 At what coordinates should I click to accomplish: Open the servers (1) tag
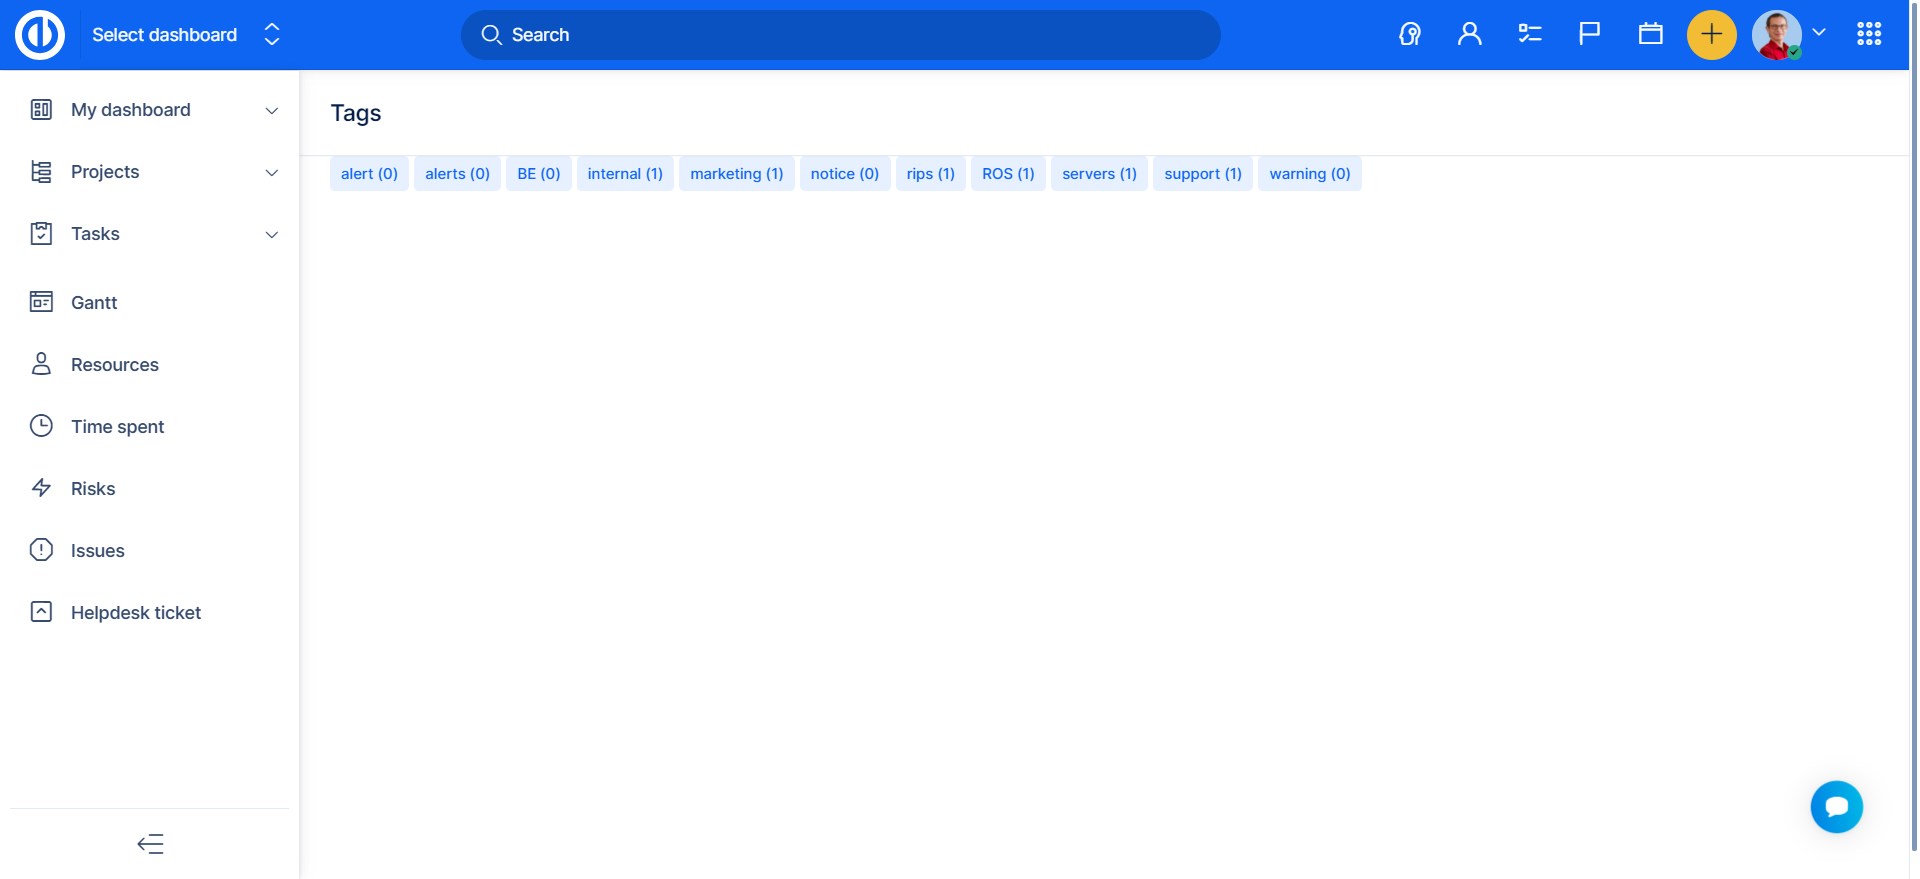[x=1099, y=174]
